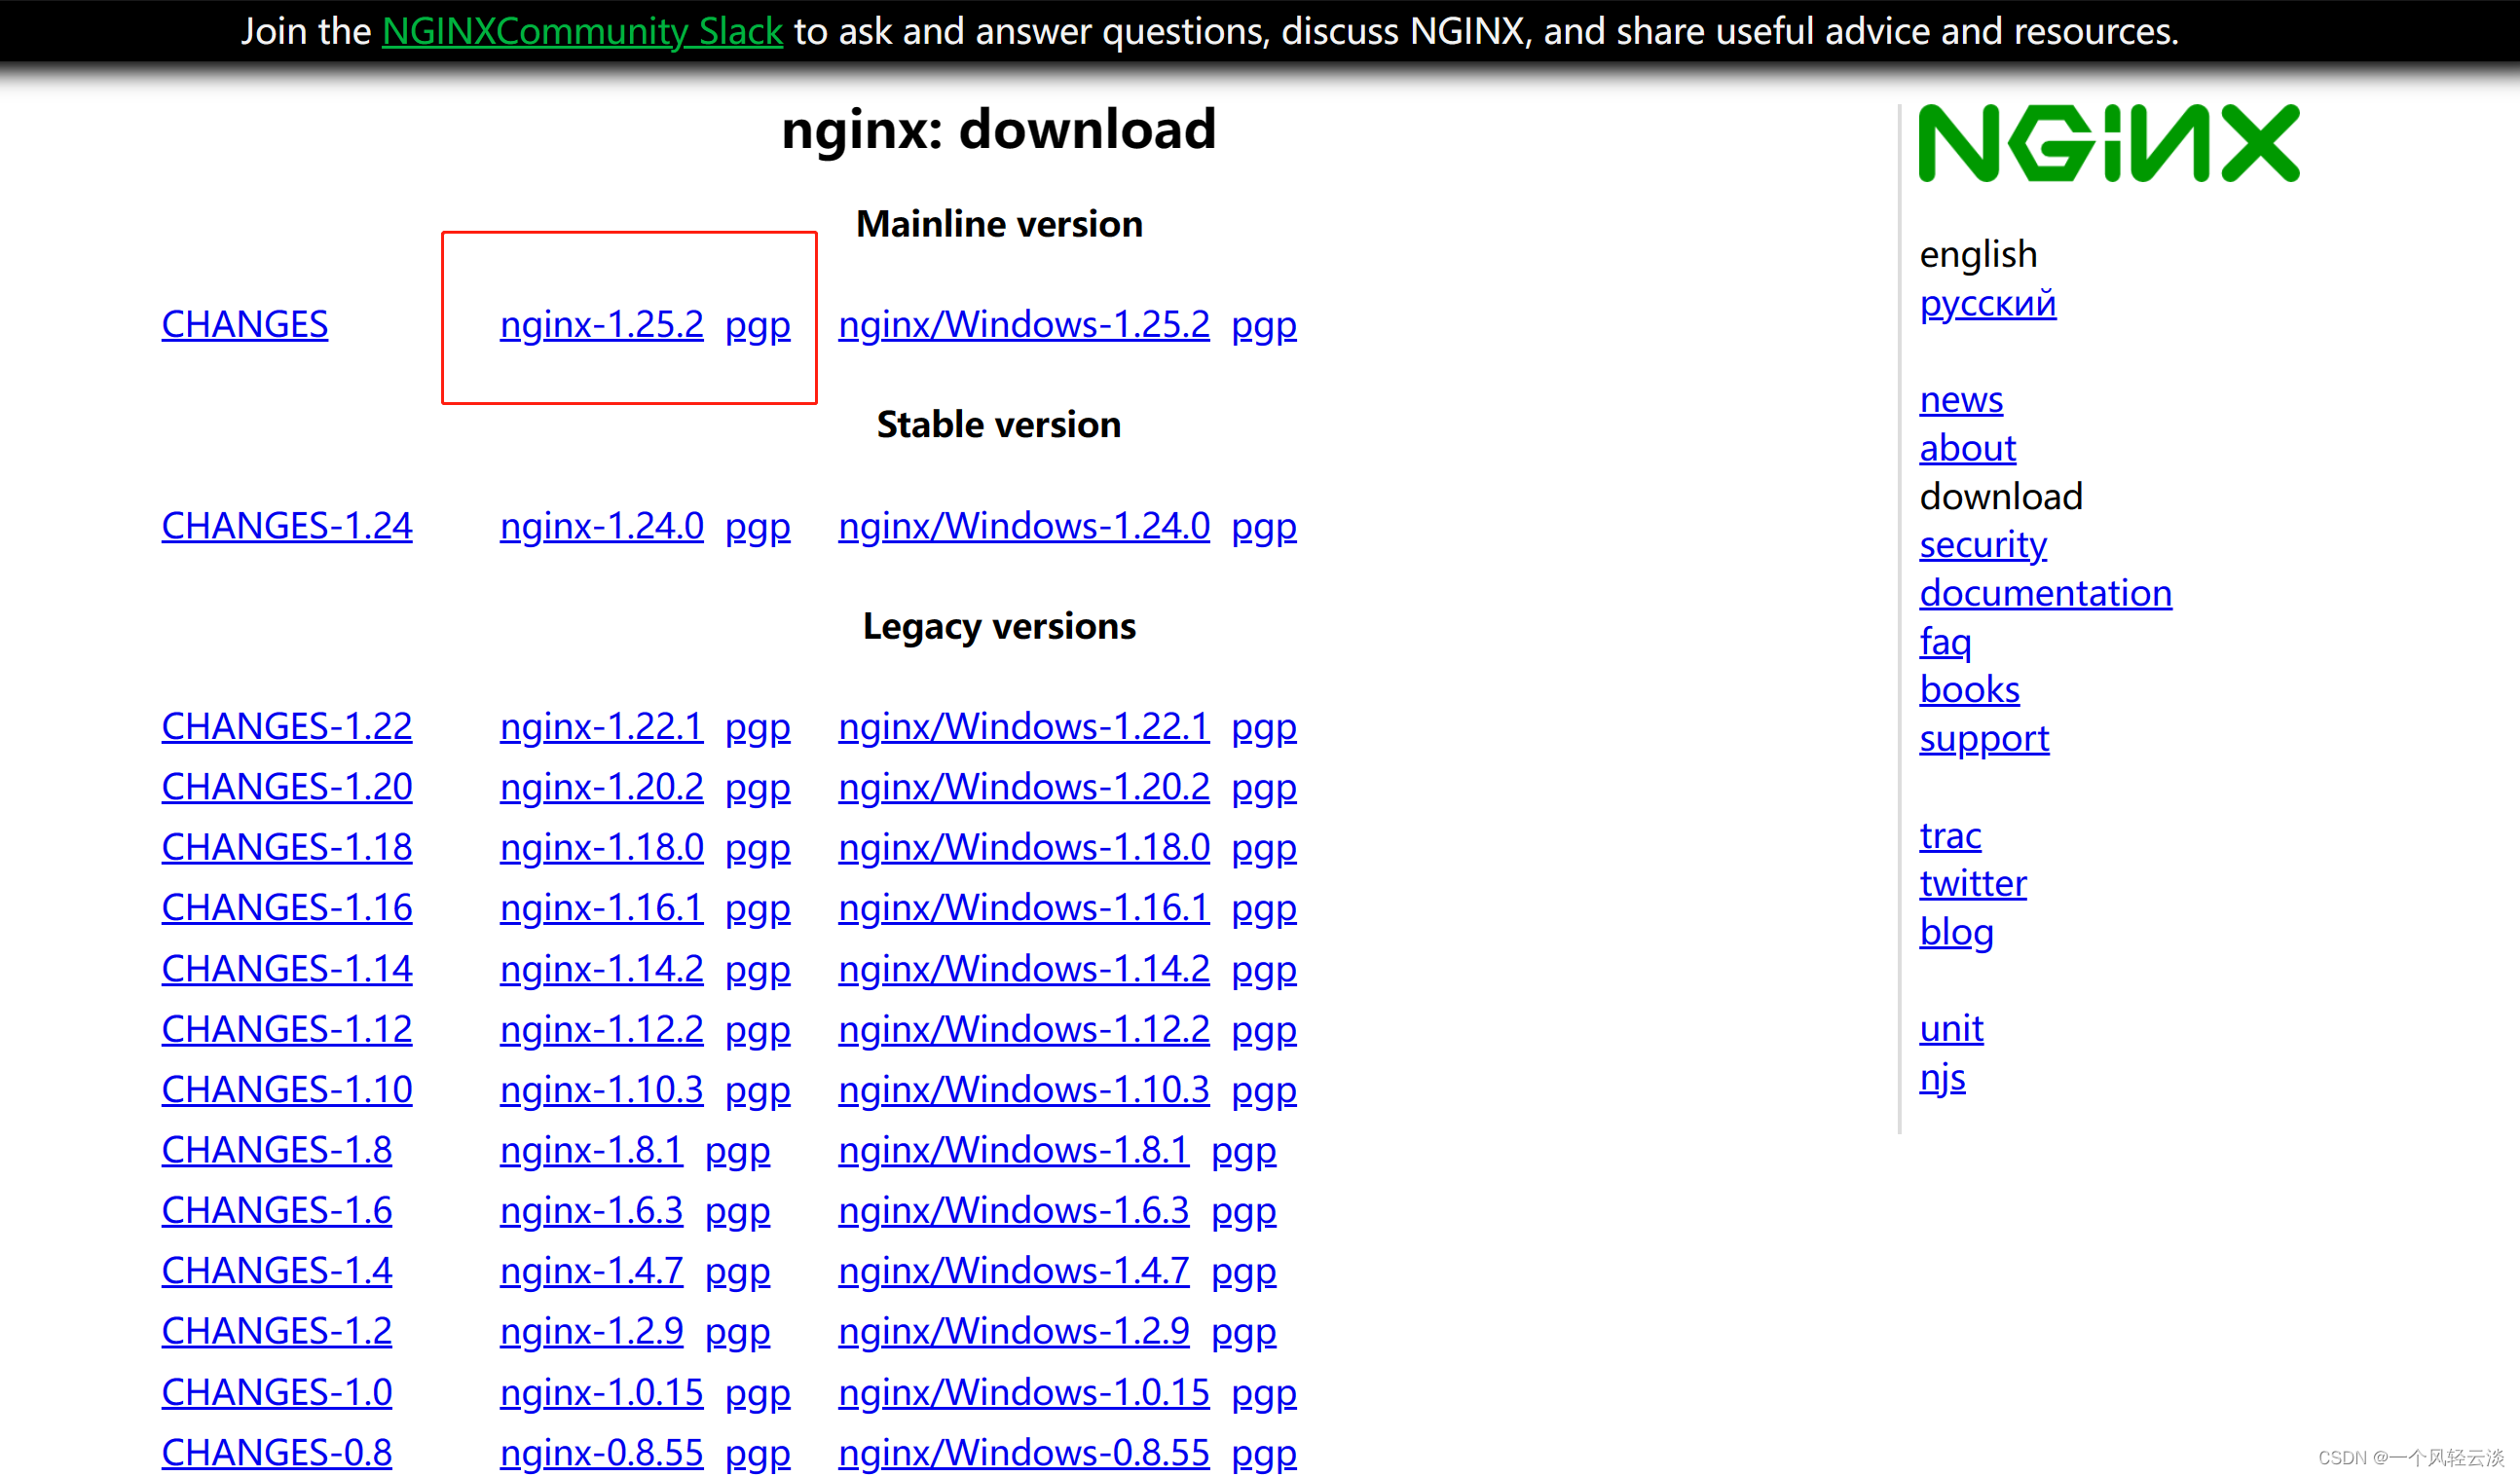Download nginx/Windows-1.25.2 build
This screenshot has width=2520, height=1476.
click(x=1023, y=325)
